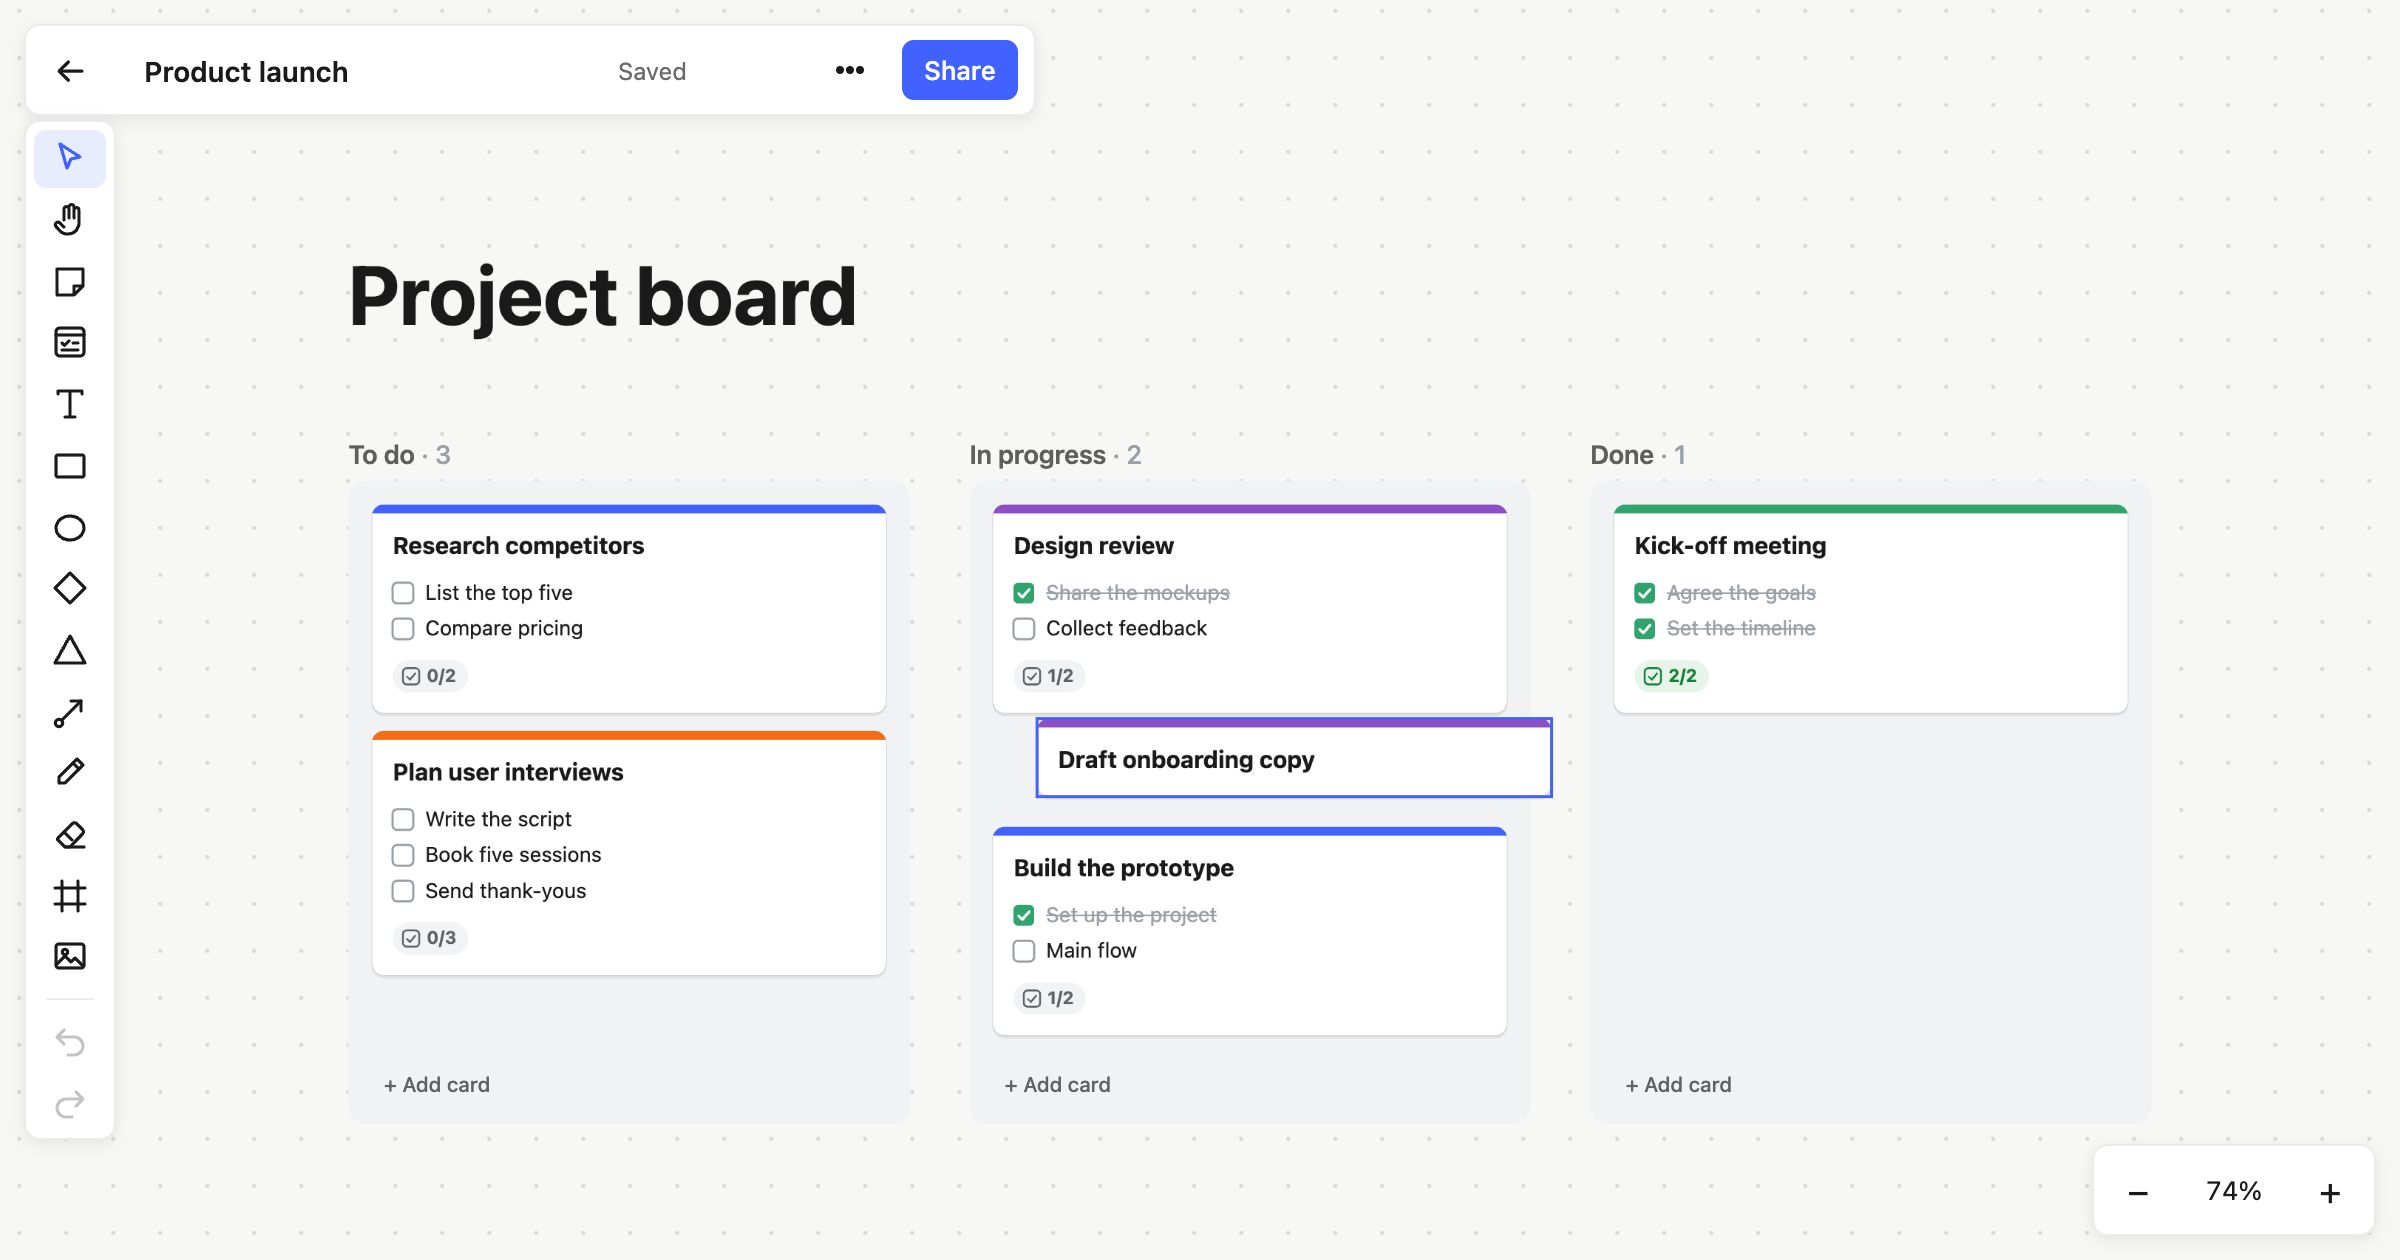Uncheck 'Share the mockups'
The image size is (2400, 1260).
coord(1024,593)
